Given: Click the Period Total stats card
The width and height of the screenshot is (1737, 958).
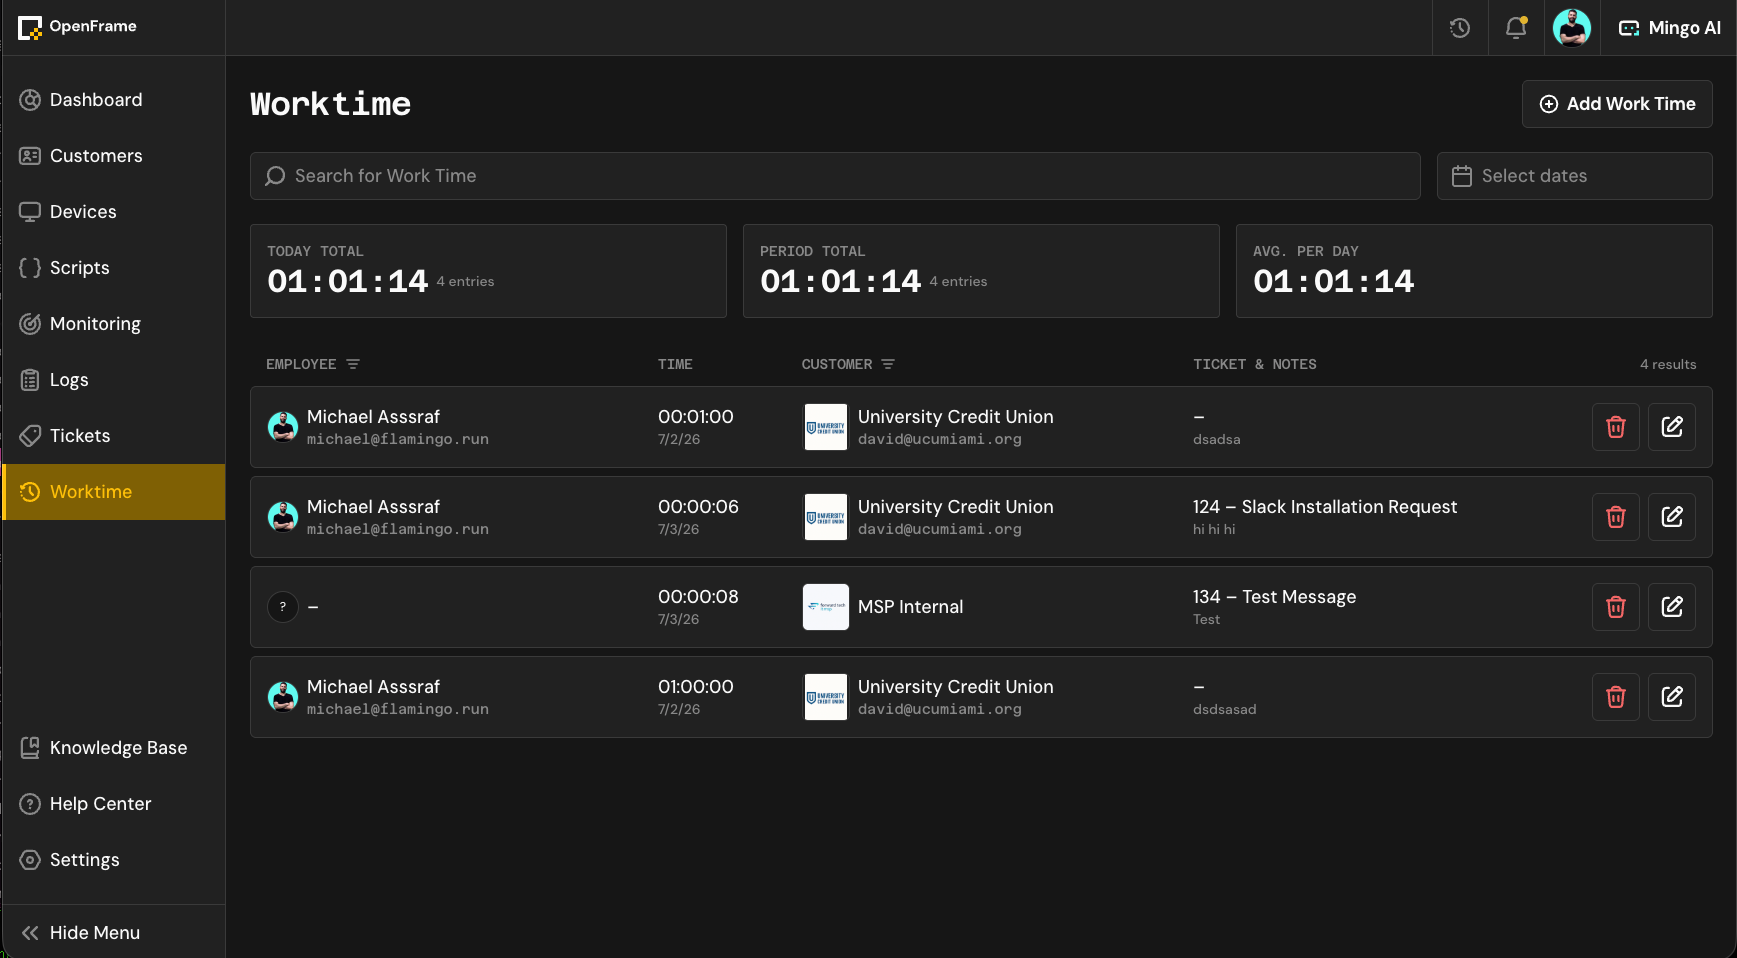Looking at the screenshot, I should [981, 271].
